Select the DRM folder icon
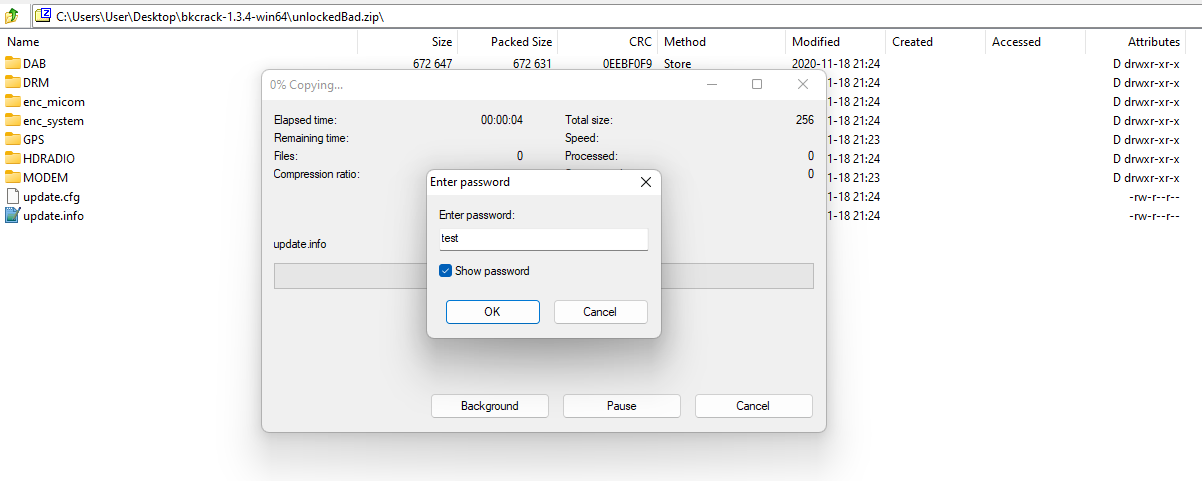 (13, 82)
